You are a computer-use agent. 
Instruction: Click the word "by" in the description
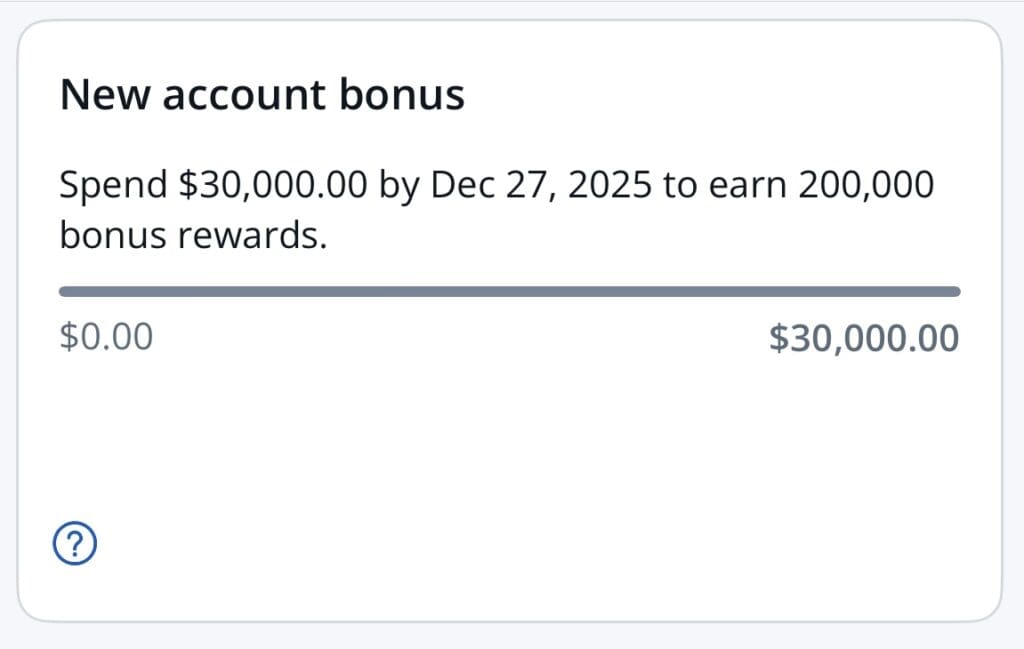pos(400,186)
